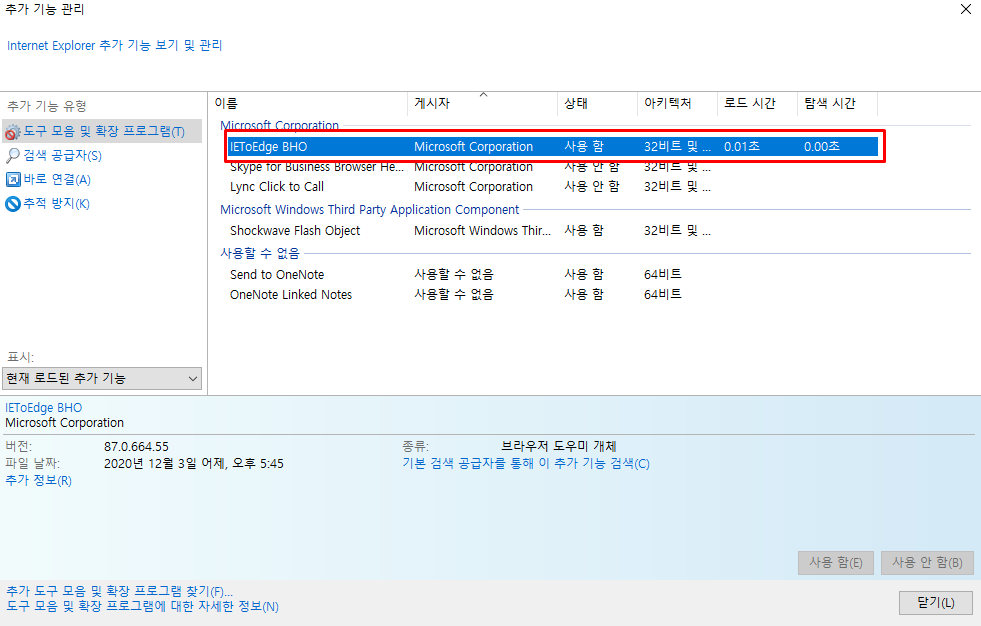
Task: Sort by 아키텍처 column header
Action: (x=677, y=103)
